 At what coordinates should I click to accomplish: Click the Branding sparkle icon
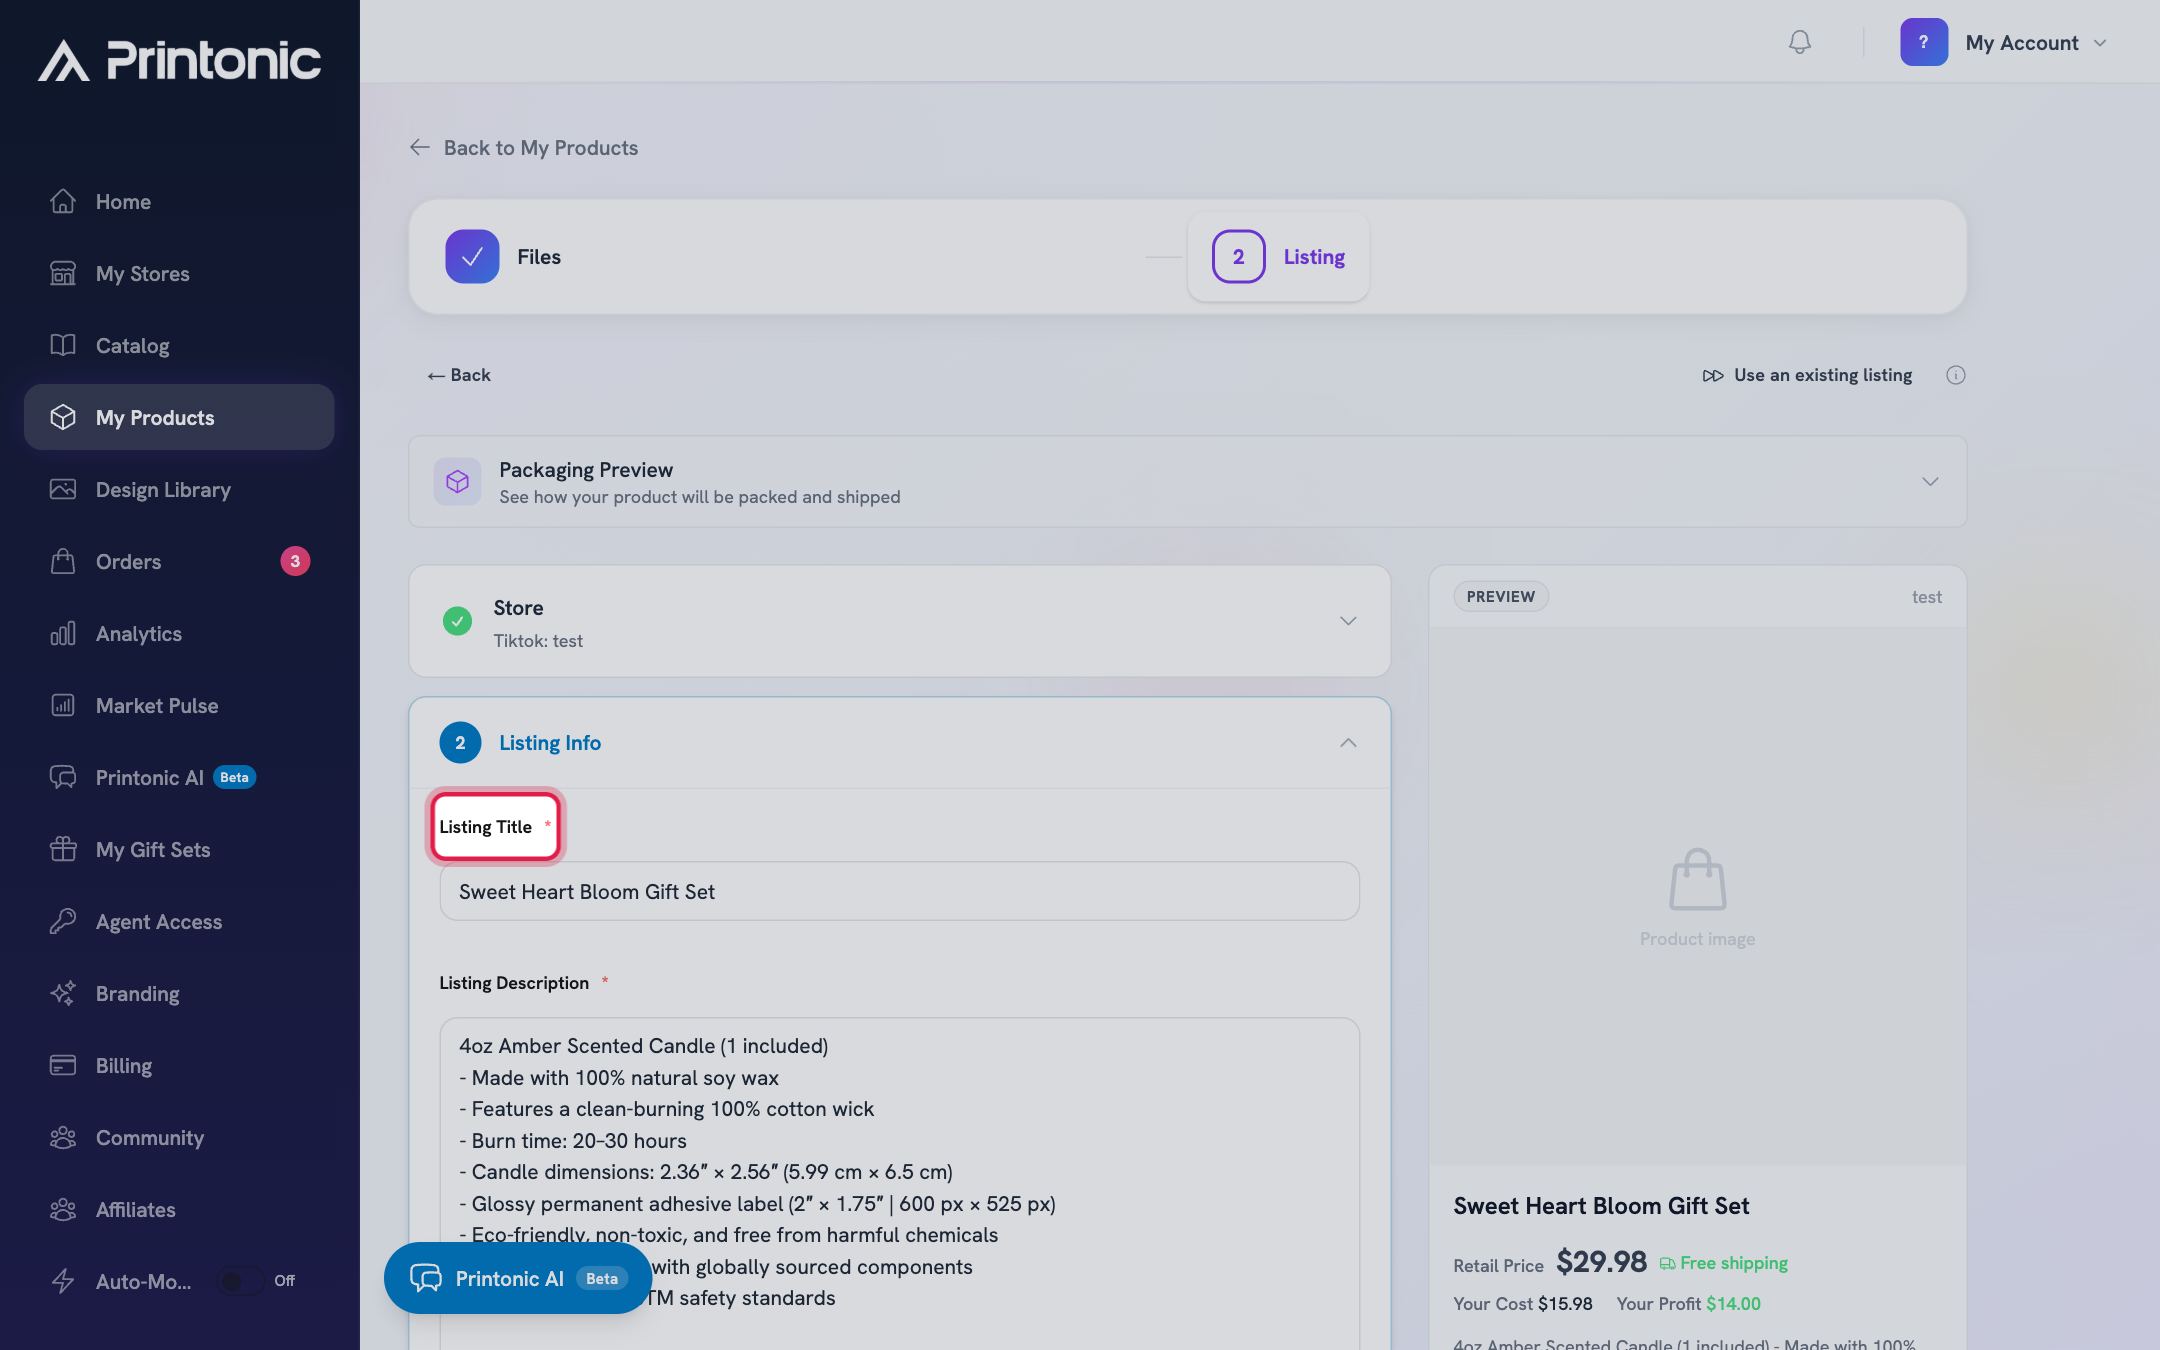[63, 993]
